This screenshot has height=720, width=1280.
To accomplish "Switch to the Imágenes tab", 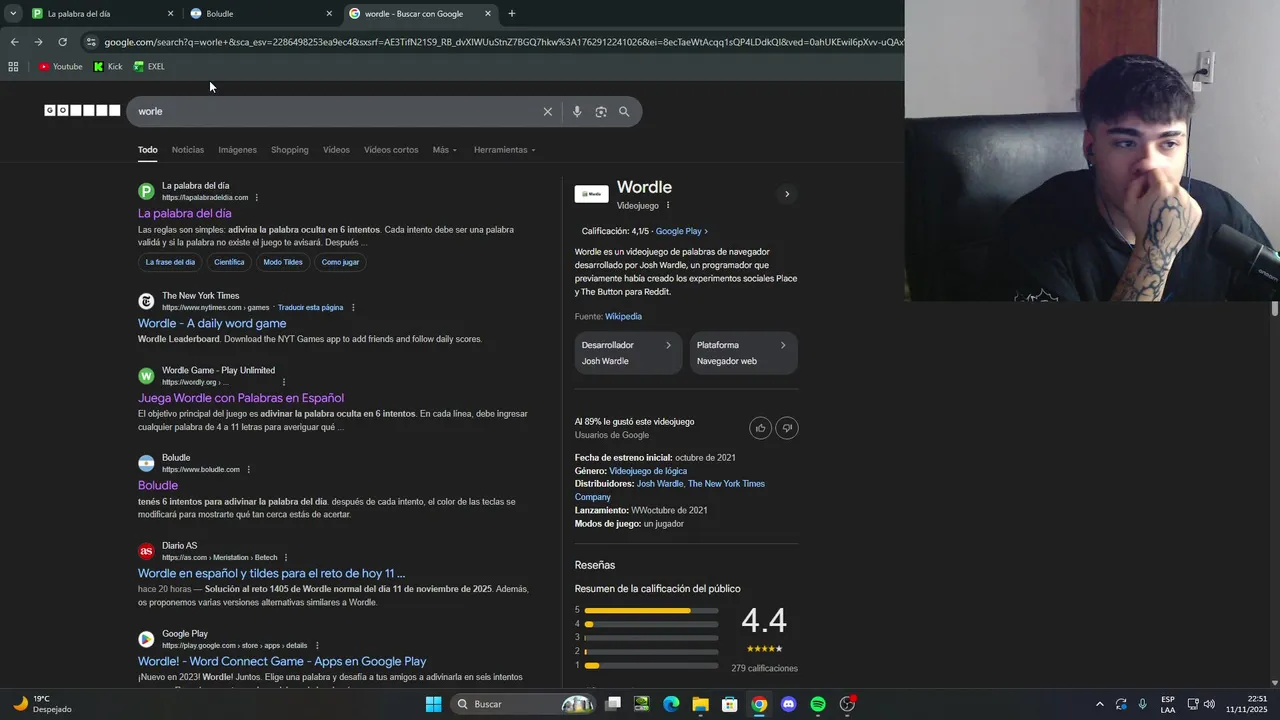I will tap(238, 150).
